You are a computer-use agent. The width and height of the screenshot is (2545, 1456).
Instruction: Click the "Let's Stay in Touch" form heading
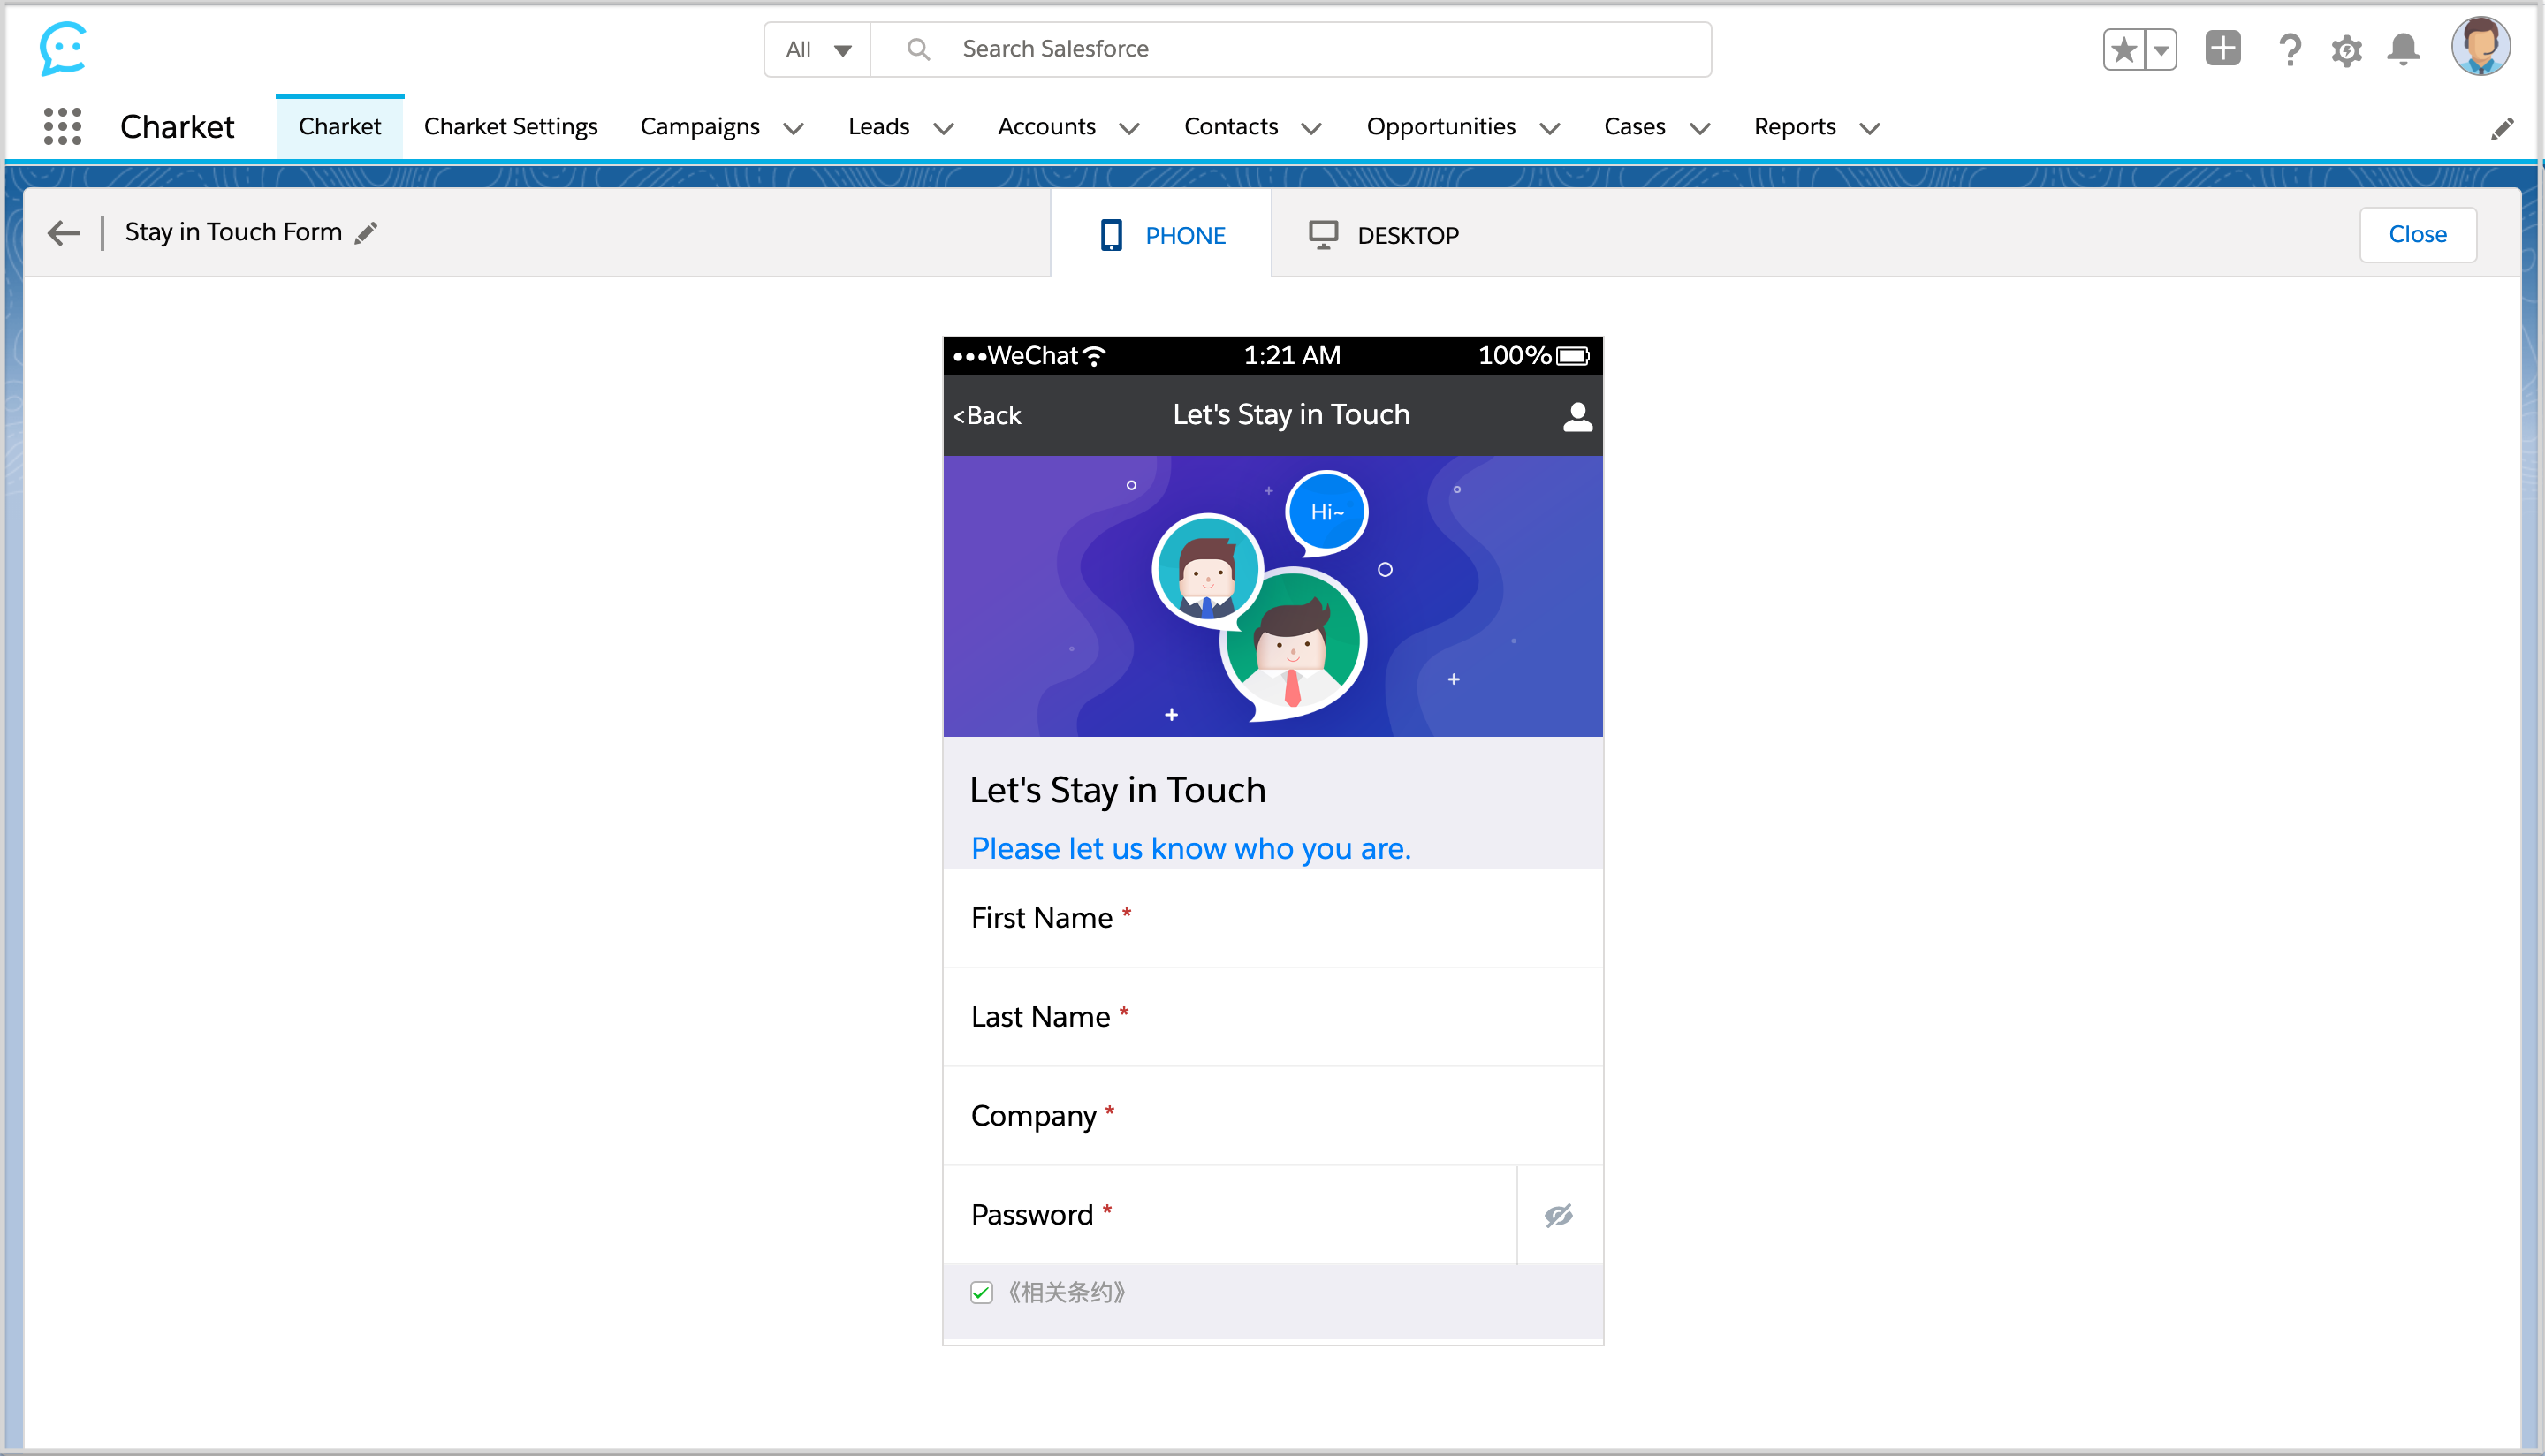[x=1117, y=790]
